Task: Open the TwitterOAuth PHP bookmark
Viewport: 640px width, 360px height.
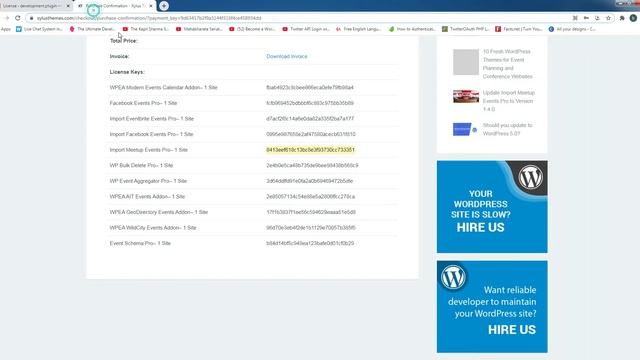Action: pos(466,29)
